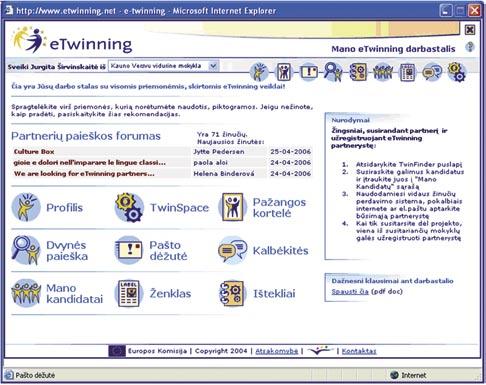Click top toolbar mailbox envelope icon

tap(309, 72)
